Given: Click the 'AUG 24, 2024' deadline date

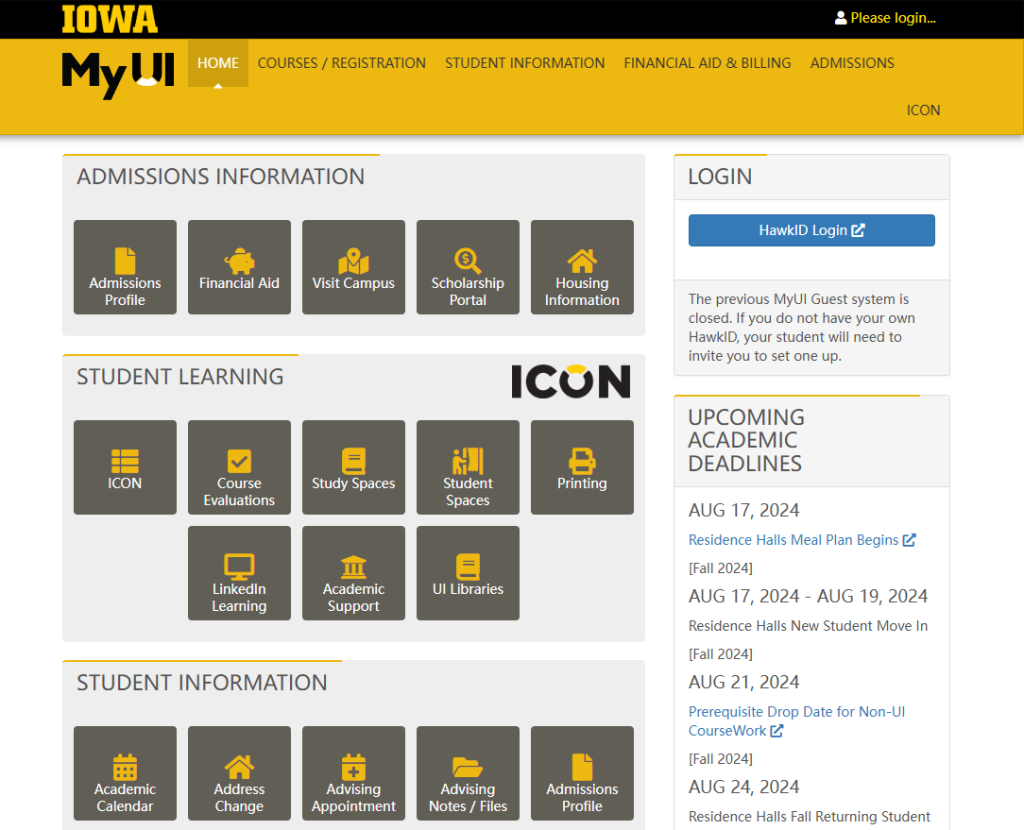Looking at the screenshot, I should [x=744, y=787].
